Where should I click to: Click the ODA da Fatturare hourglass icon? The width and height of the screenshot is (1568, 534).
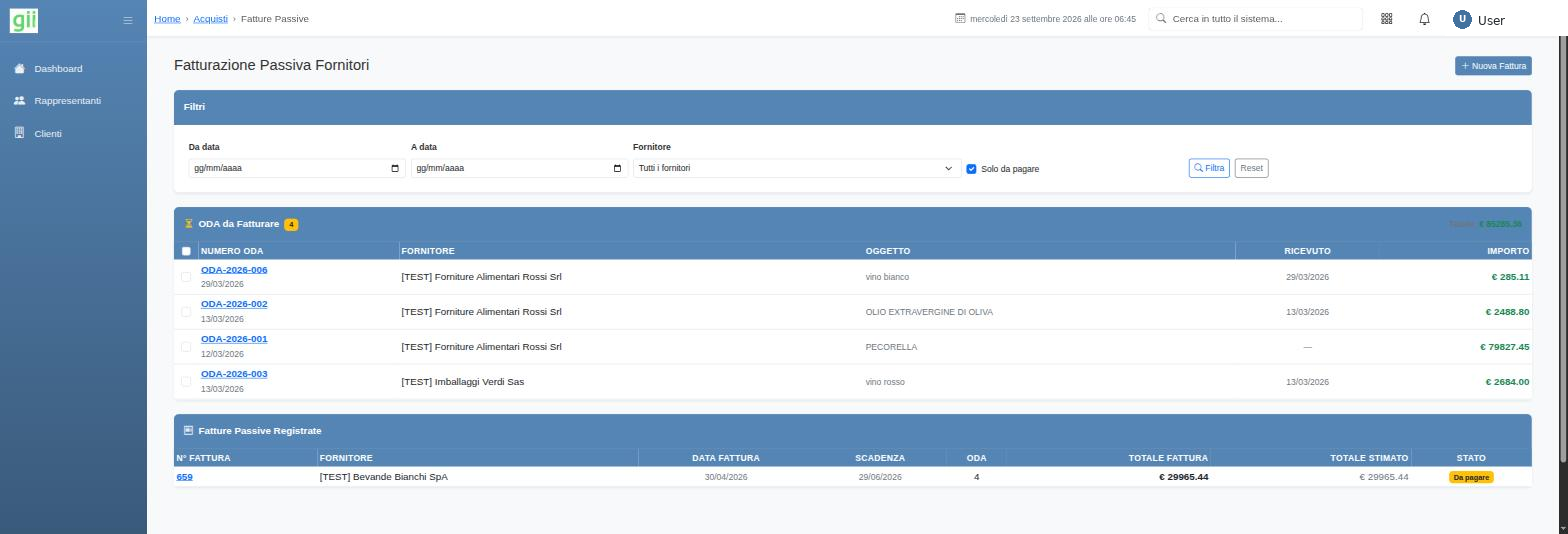[188, 224]
